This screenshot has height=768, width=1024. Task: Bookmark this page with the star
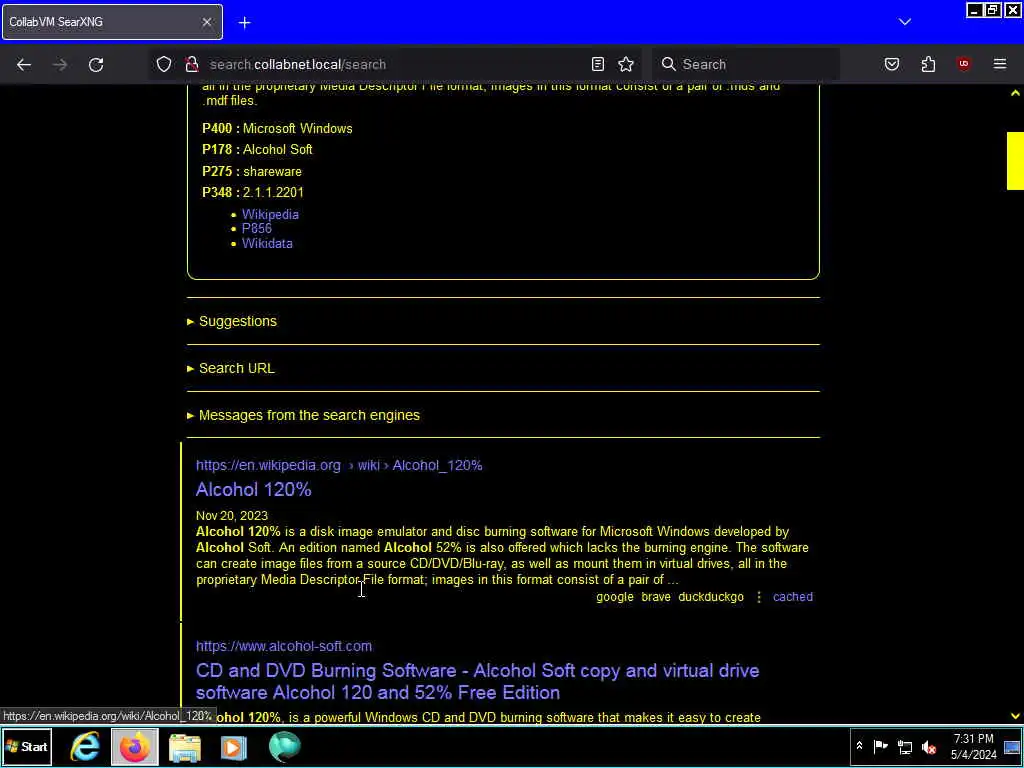626,64
